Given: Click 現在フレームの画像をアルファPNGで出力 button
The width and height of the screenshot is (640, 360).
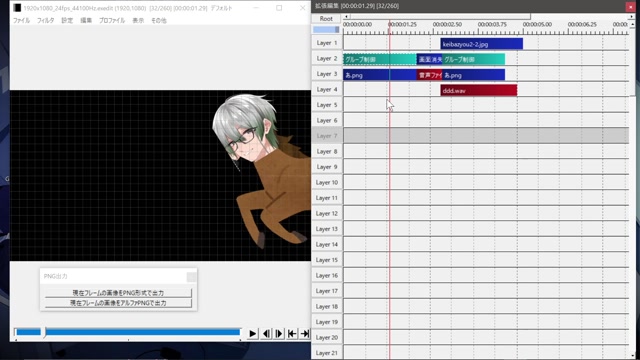Looking at the screenshot, I should pyautogui.click(x=118, y=303).
